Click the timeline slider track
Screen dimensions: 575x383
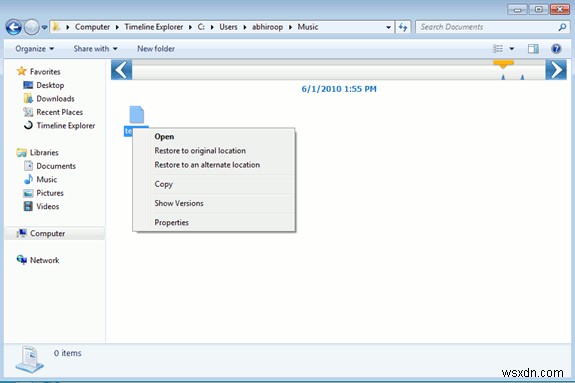(x=338, y=70)
